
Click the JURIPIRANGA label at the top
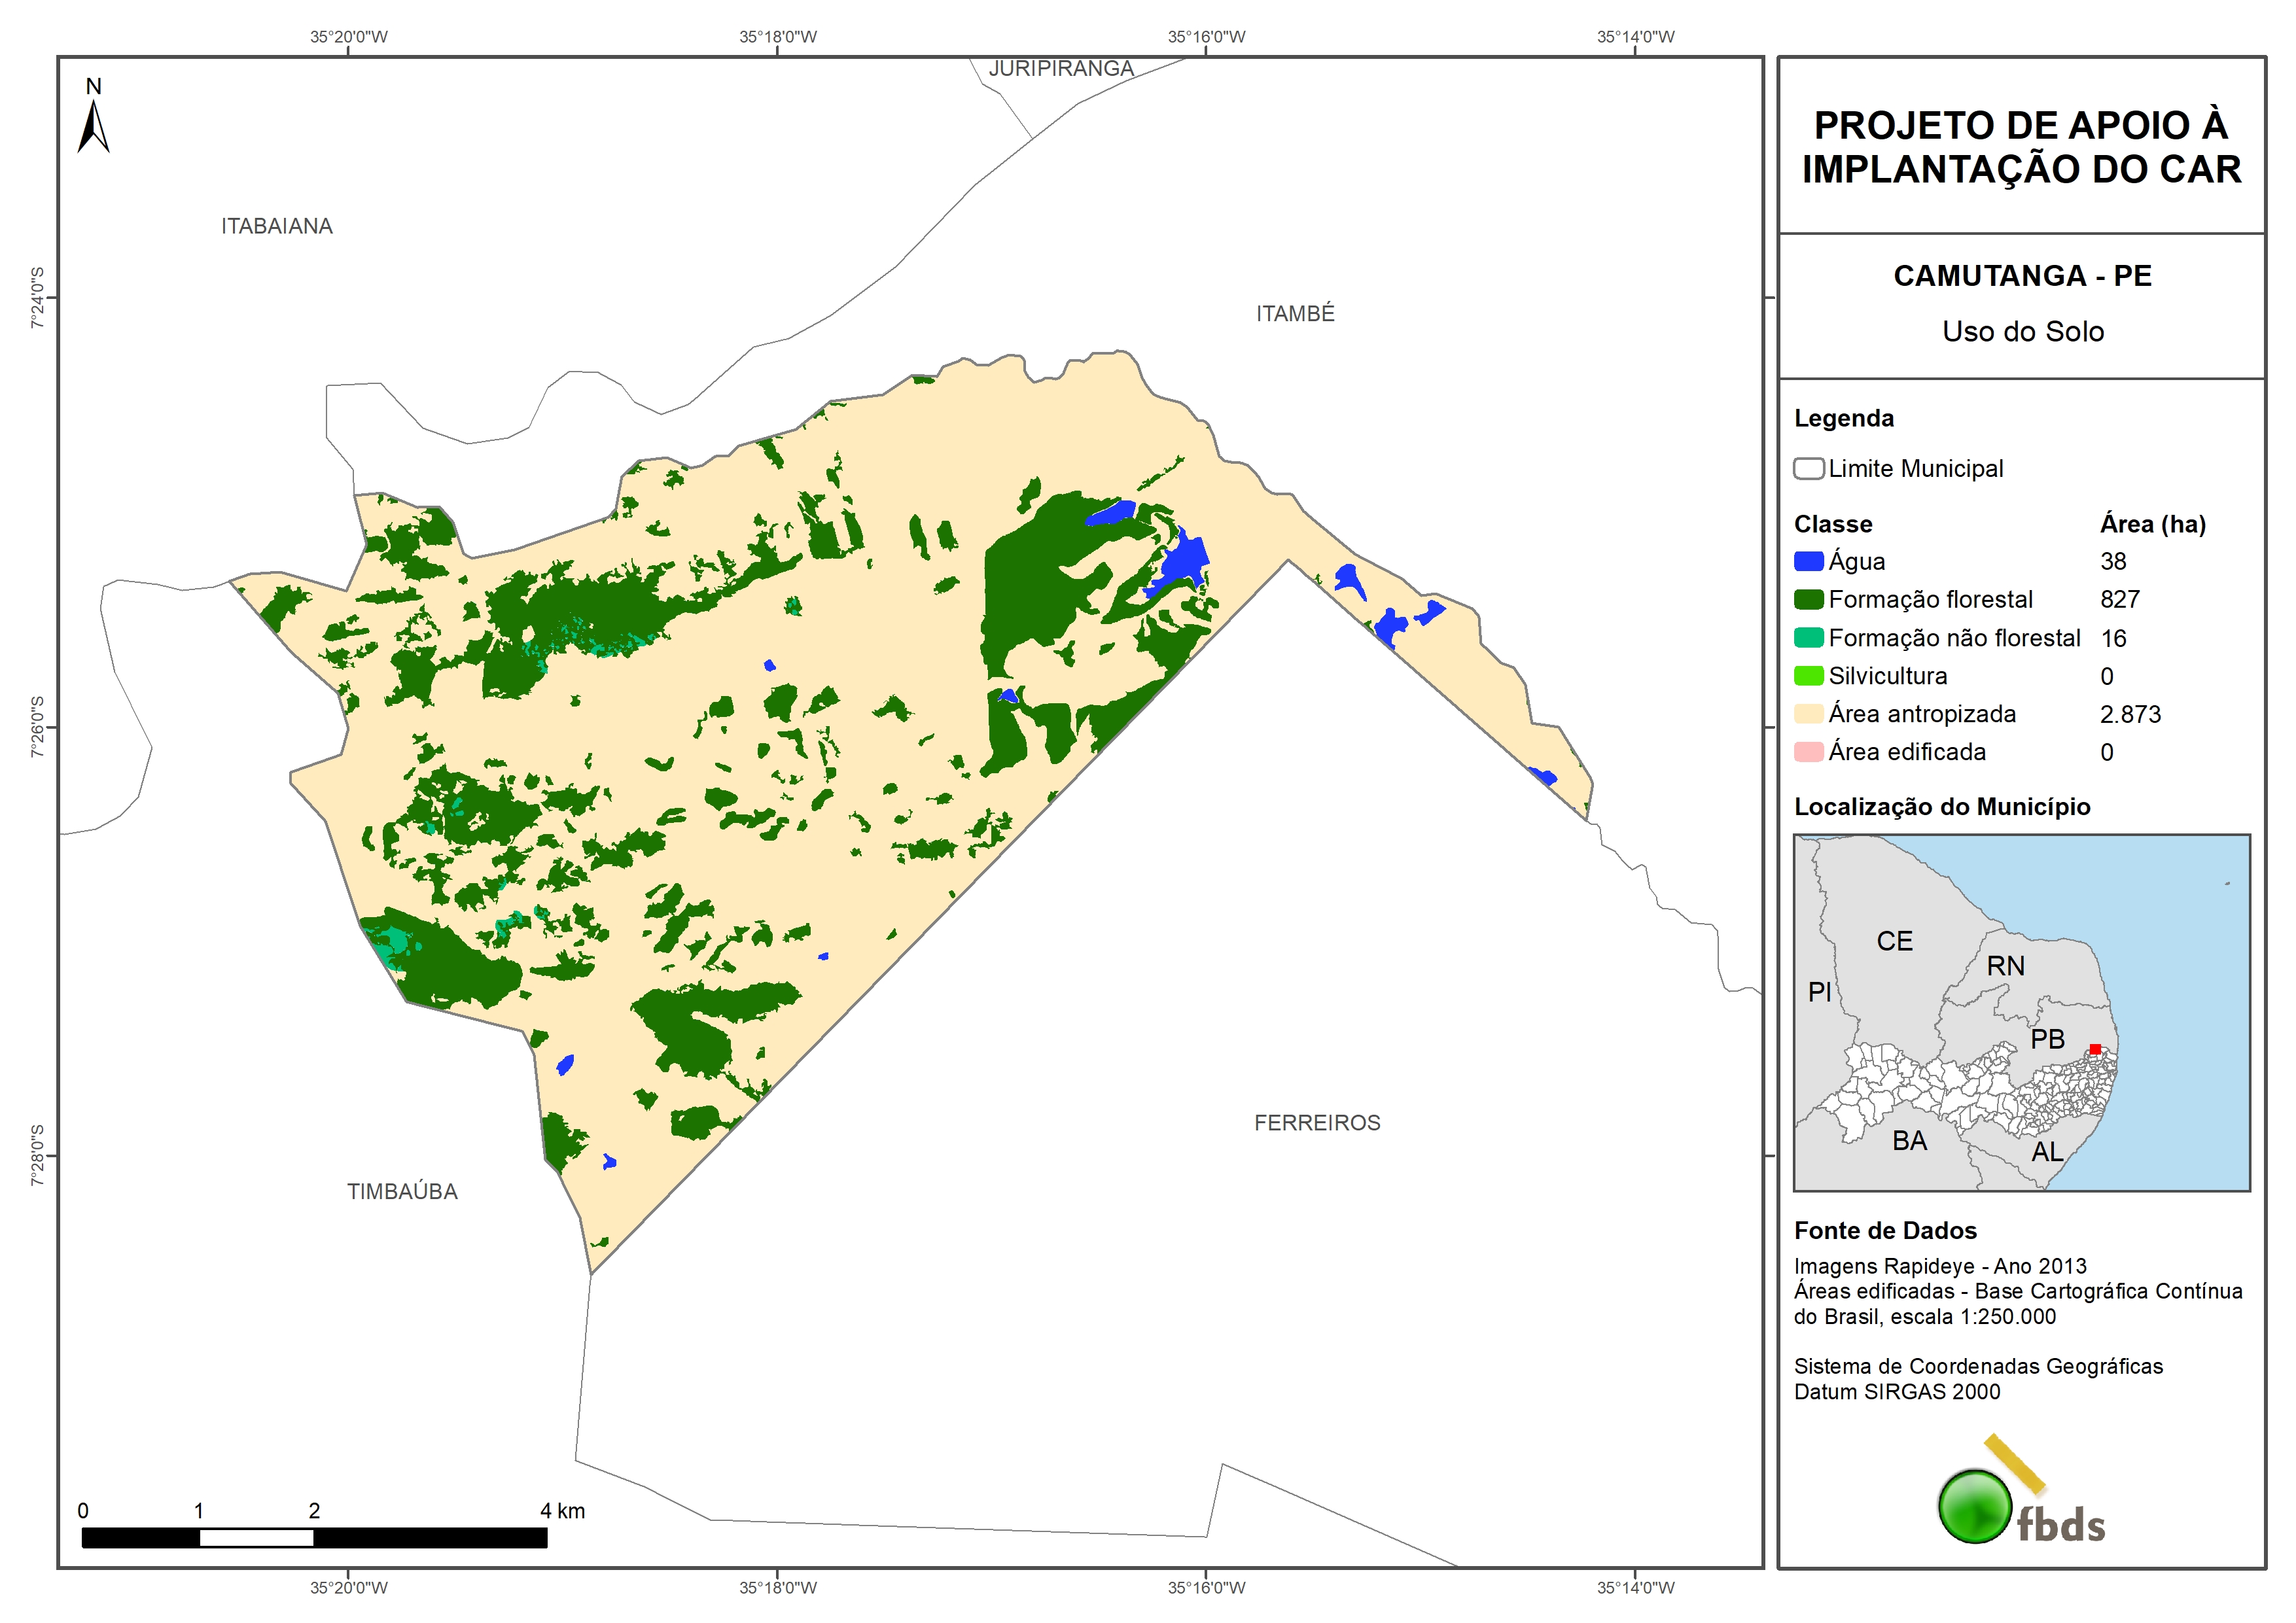(1061, 69)
